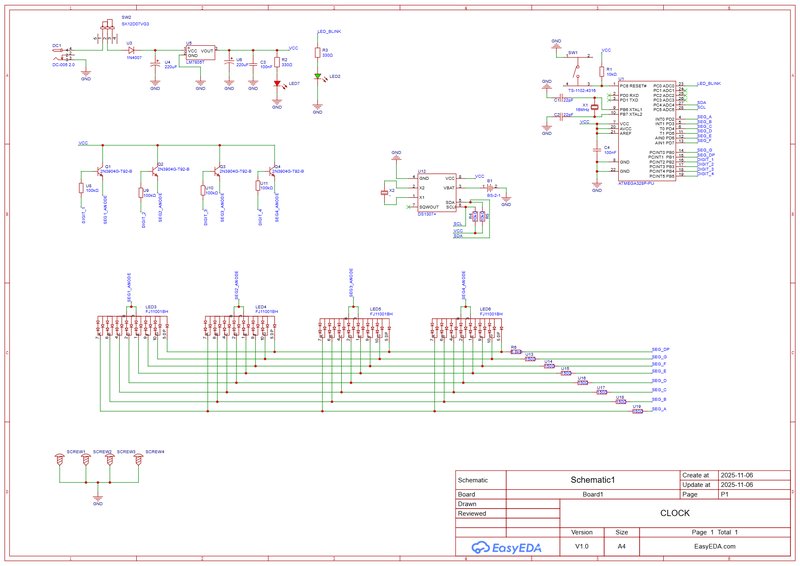Click the A4 size value
Screen dimensions: 800x566
pyautogui.click(x=621, y=546)
